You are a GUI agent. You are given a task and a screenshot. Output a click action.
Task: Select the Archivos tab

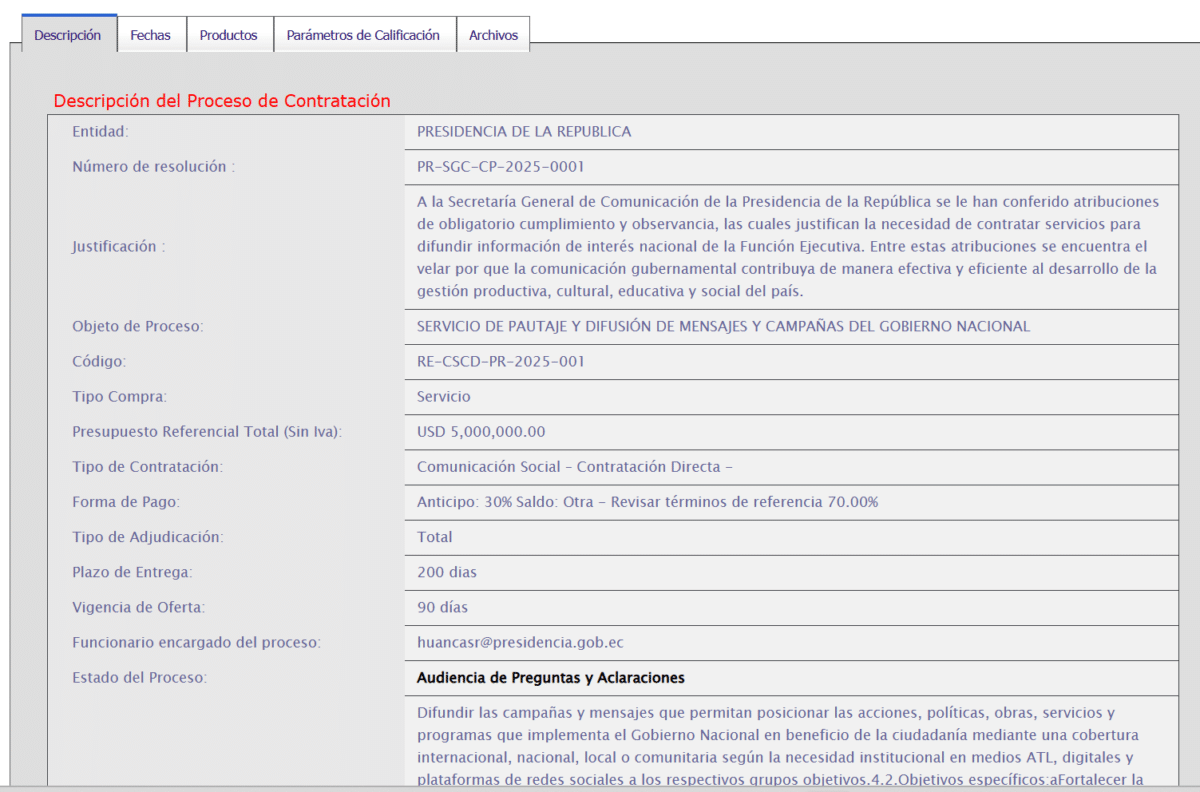[494, 34]
